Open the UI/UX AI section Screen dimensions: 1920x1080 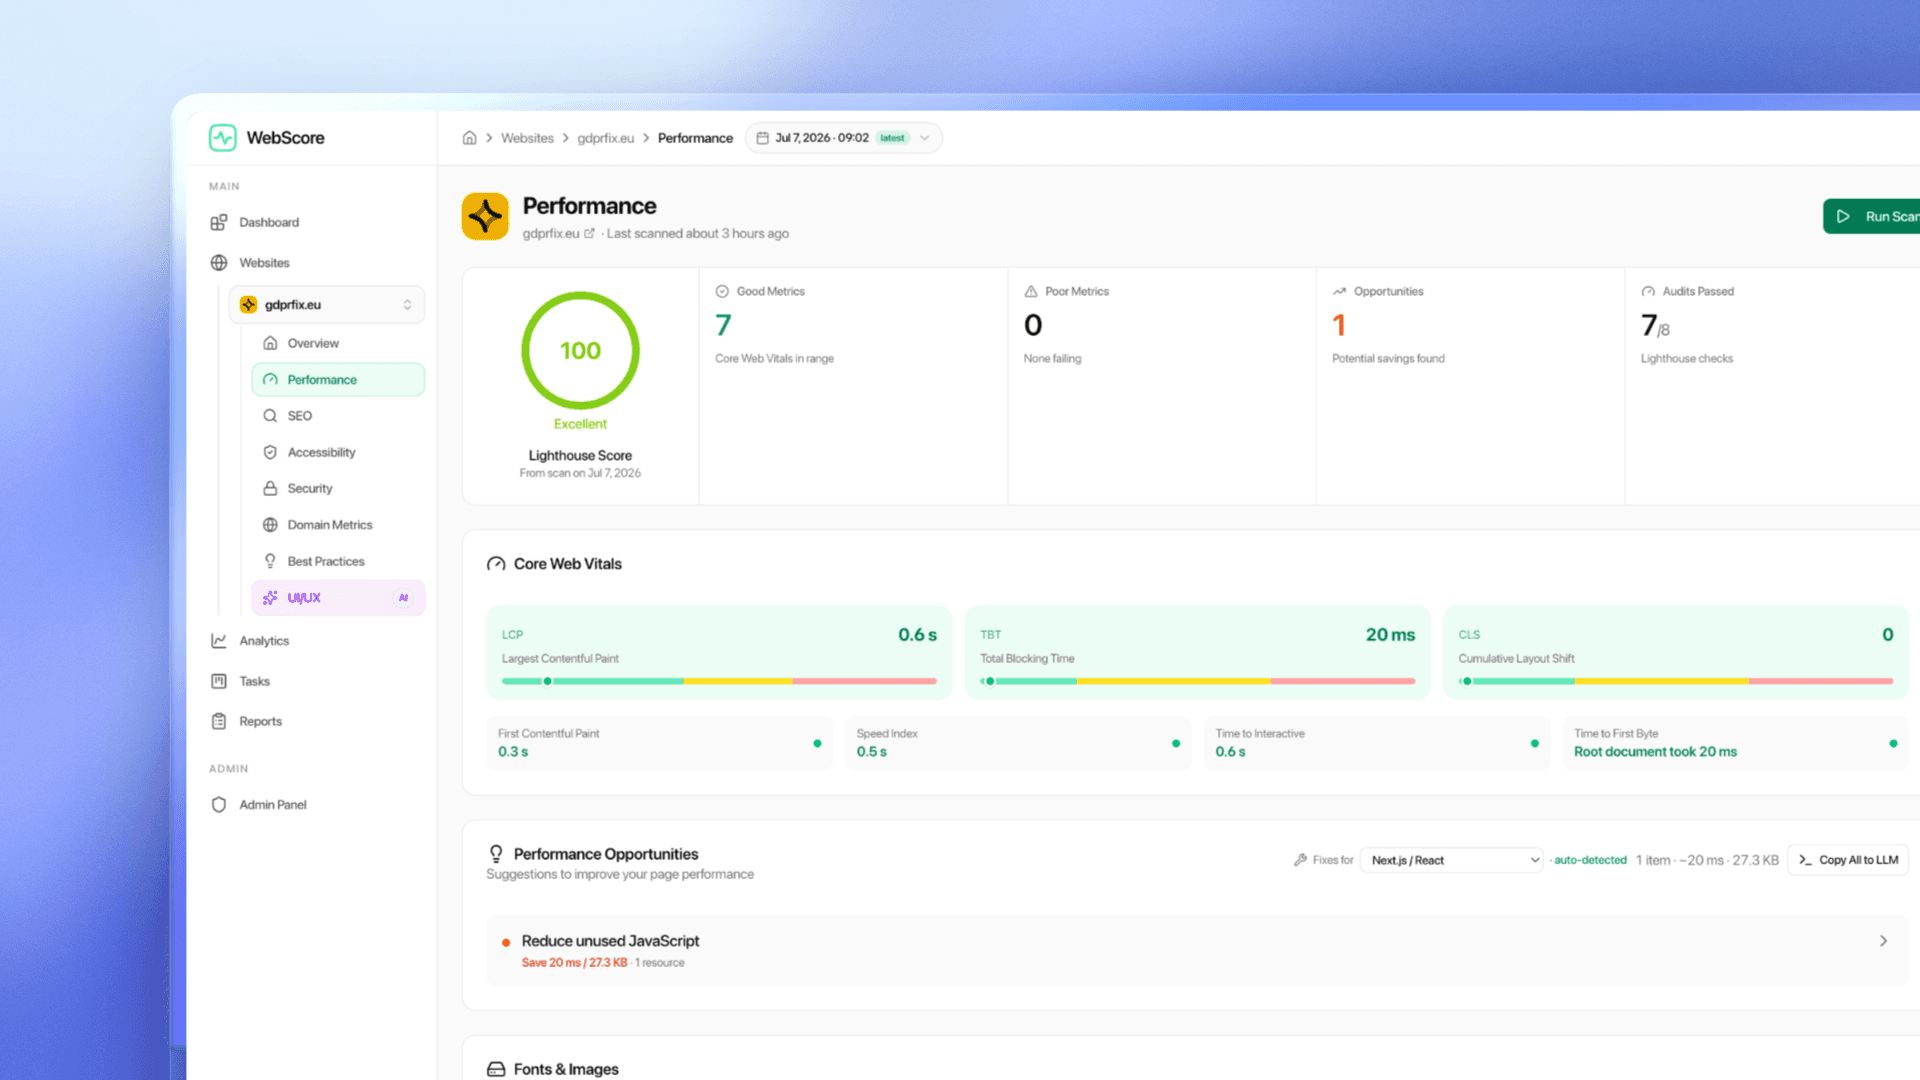tap(338, 598)
